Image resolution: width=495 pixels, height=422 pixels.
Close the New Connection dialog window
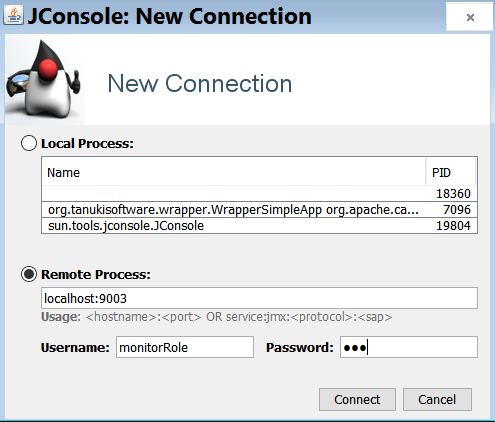point(470,17)
